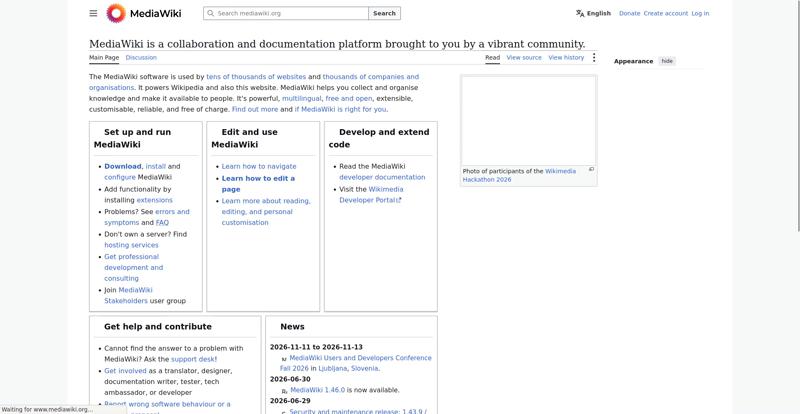Click Learn how to navigate
Screen dimensions: 800x414
click(x=259, y=166)
